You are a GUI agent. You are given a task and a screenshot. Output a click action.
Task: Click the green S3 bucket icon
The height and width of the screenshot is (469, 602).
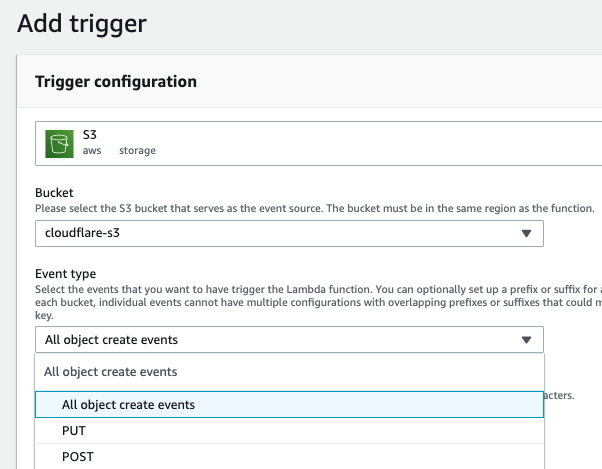click(x=62, y=142)
